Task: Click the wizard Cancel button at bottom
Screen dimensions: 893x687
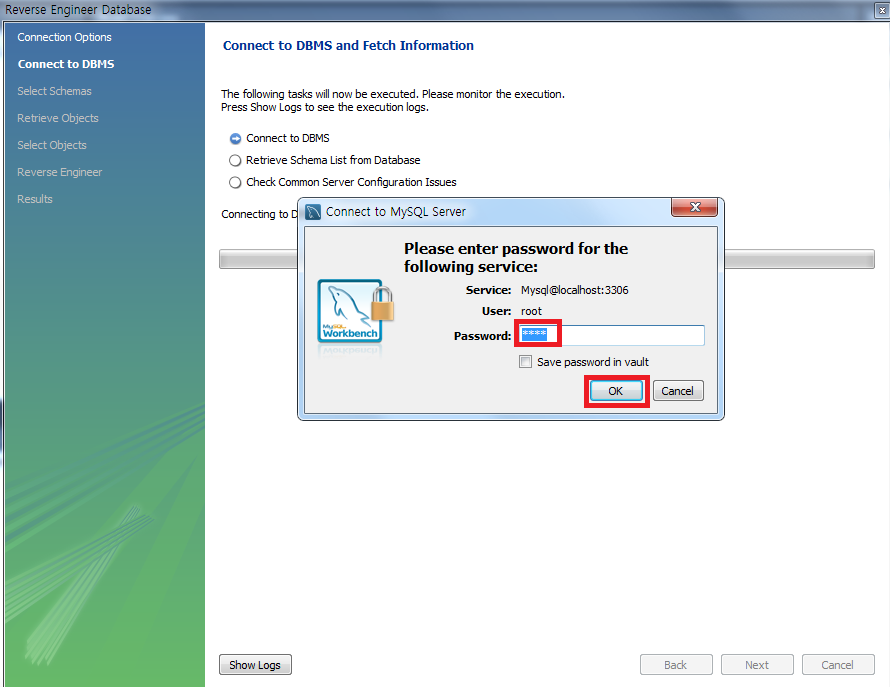Action: [838, 665]
